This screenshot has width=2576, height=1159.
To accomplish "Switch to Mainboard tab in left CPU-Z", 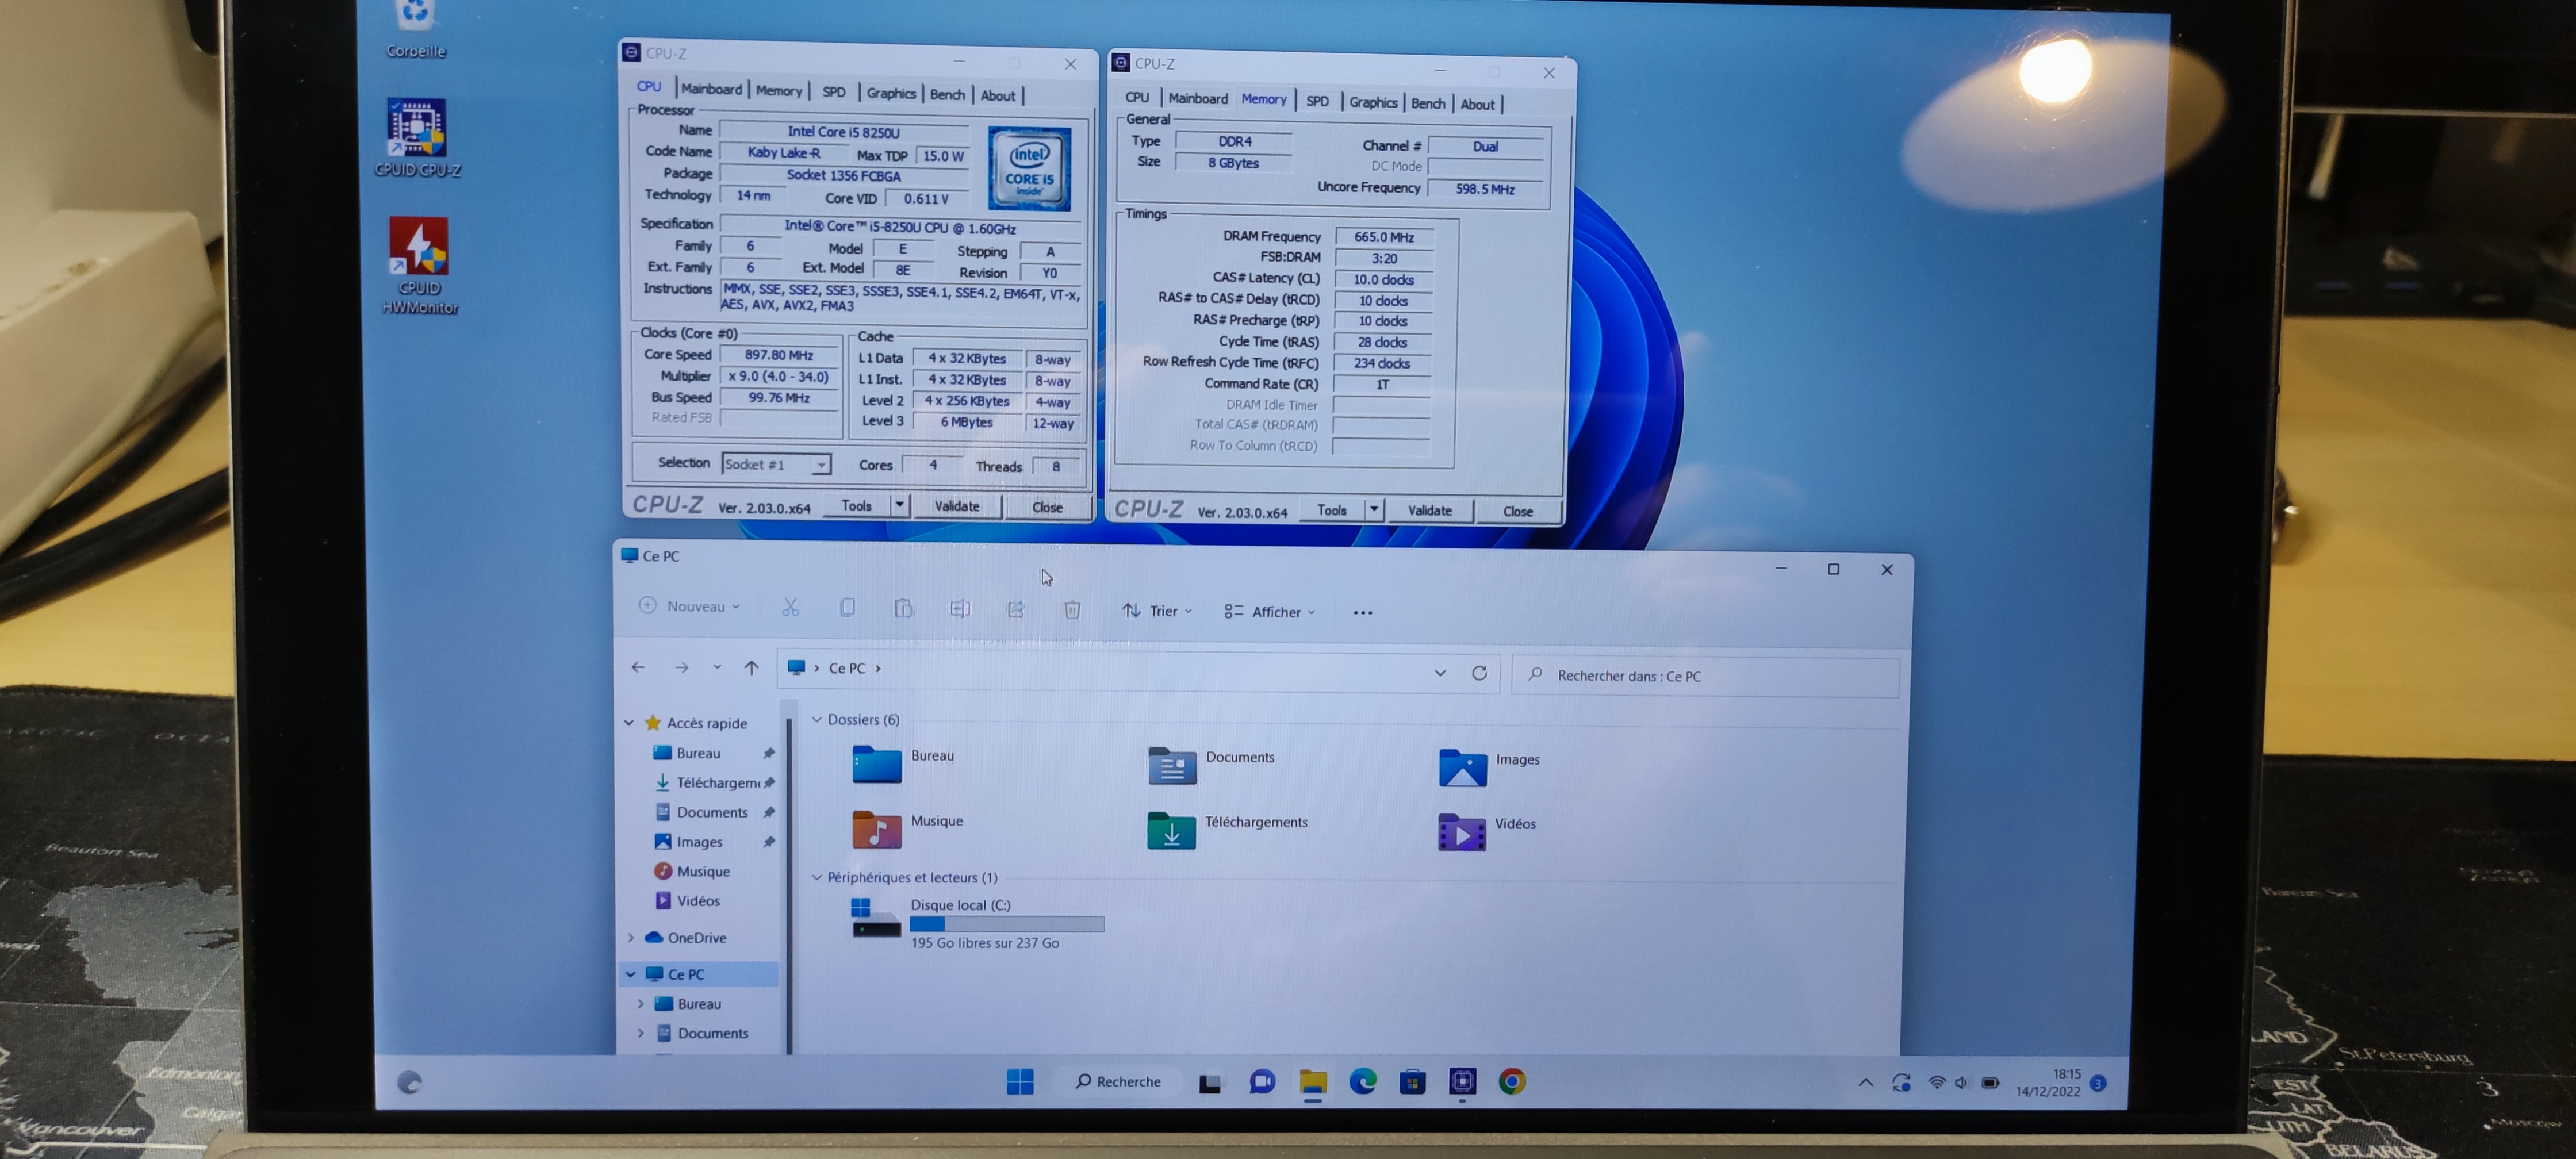I will (x=711, y=89).
